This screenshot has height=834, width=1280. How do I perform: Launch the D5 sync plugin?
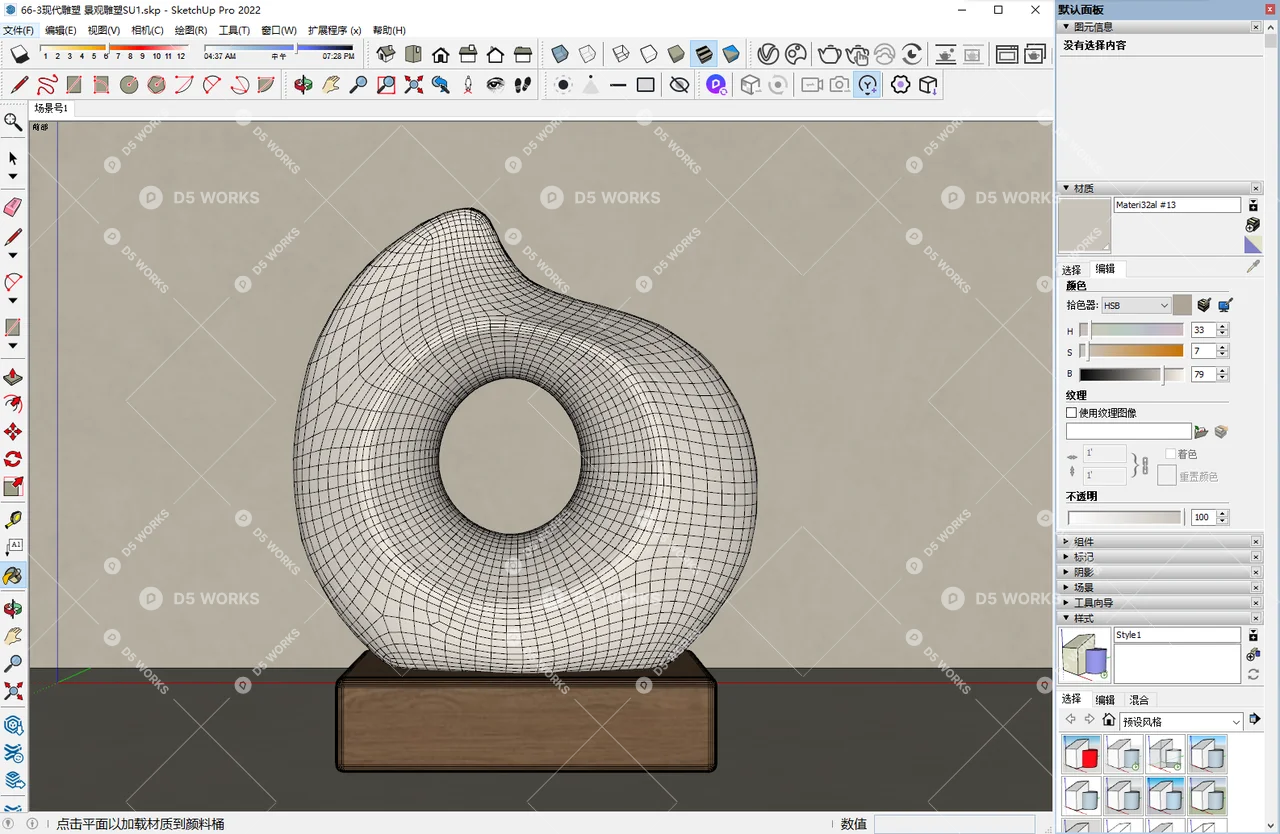[716, 85]
